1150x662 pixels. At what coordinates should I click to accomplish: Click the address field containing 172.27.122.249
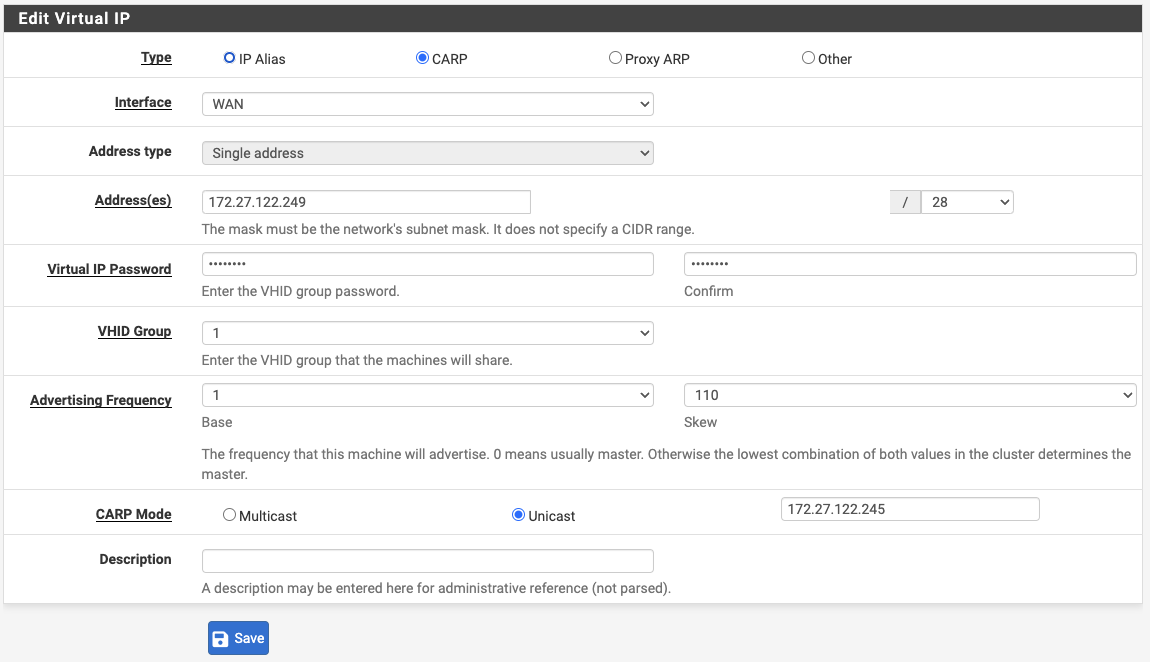click(x=365, y=202)
